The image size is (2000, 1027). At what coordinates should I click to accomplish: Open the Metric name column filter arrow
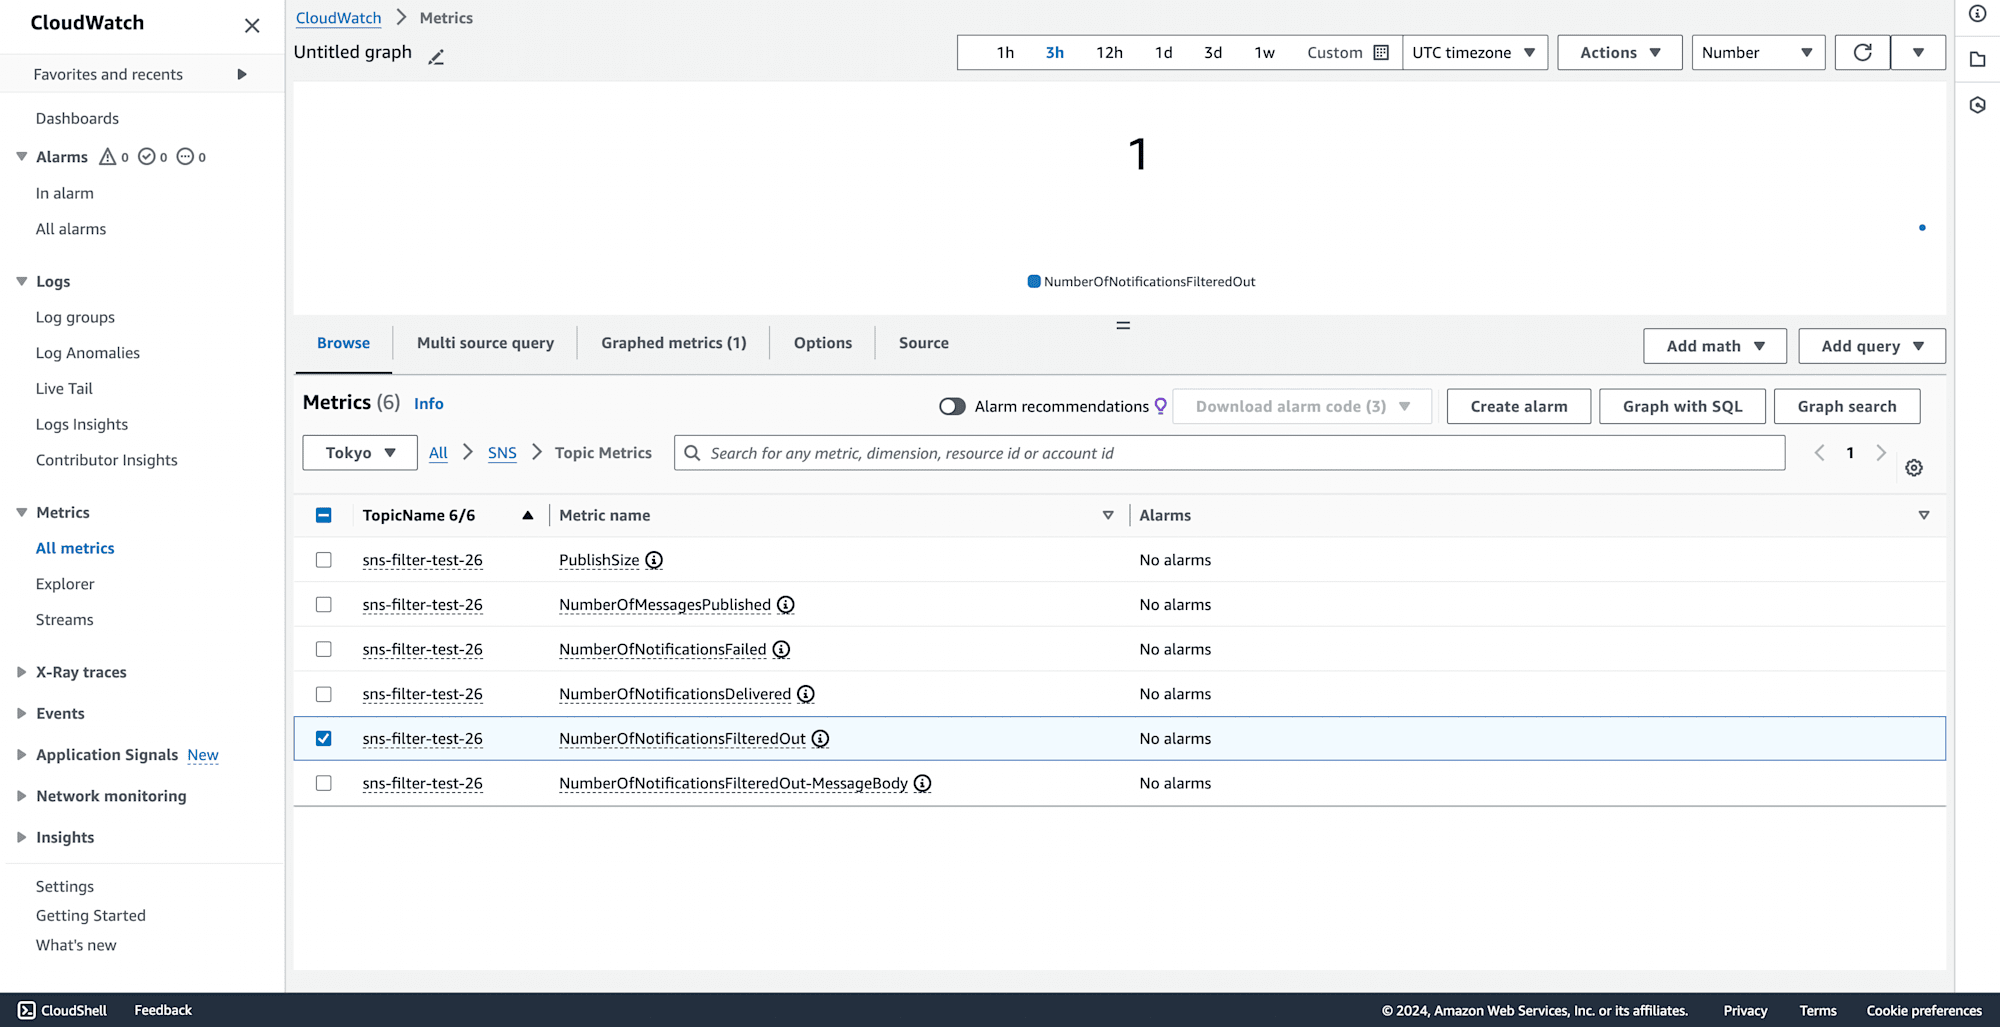[x=1108, y=515]
